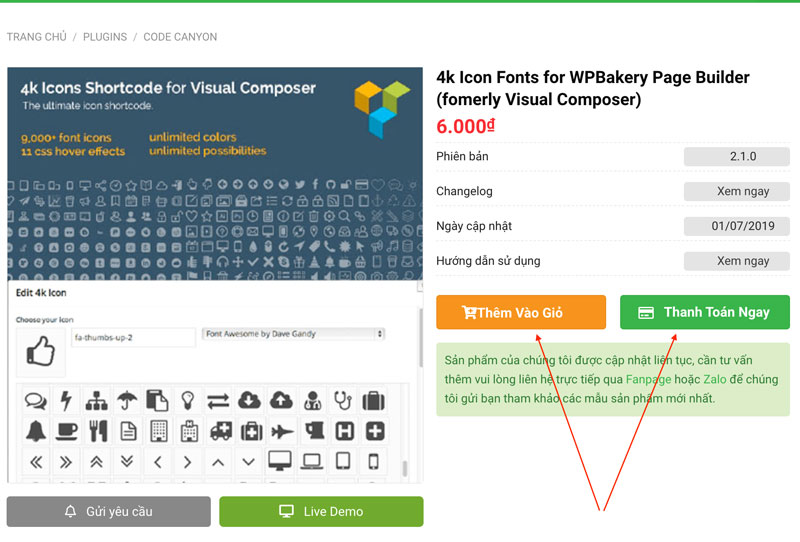Open the Zalo contact link

714,379
